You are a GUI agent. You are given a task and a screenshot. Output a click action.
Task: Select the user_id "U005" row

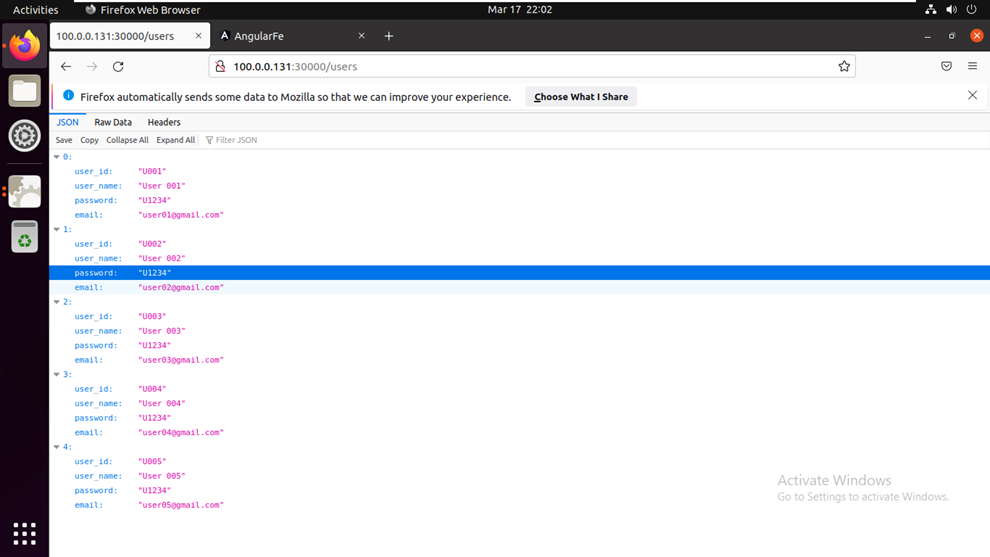coord(519,462)
